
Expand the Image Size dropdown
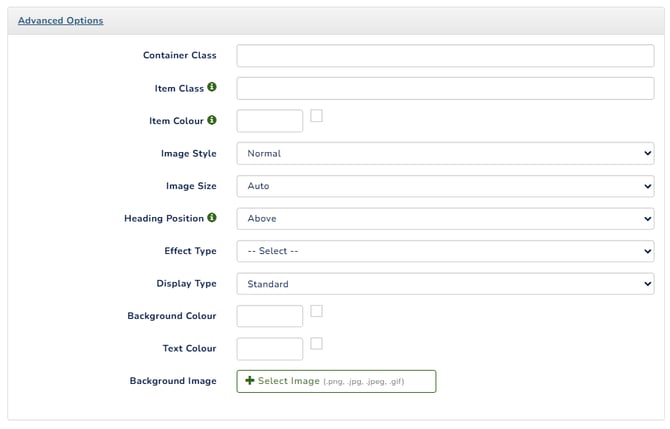tap(445, 186)
